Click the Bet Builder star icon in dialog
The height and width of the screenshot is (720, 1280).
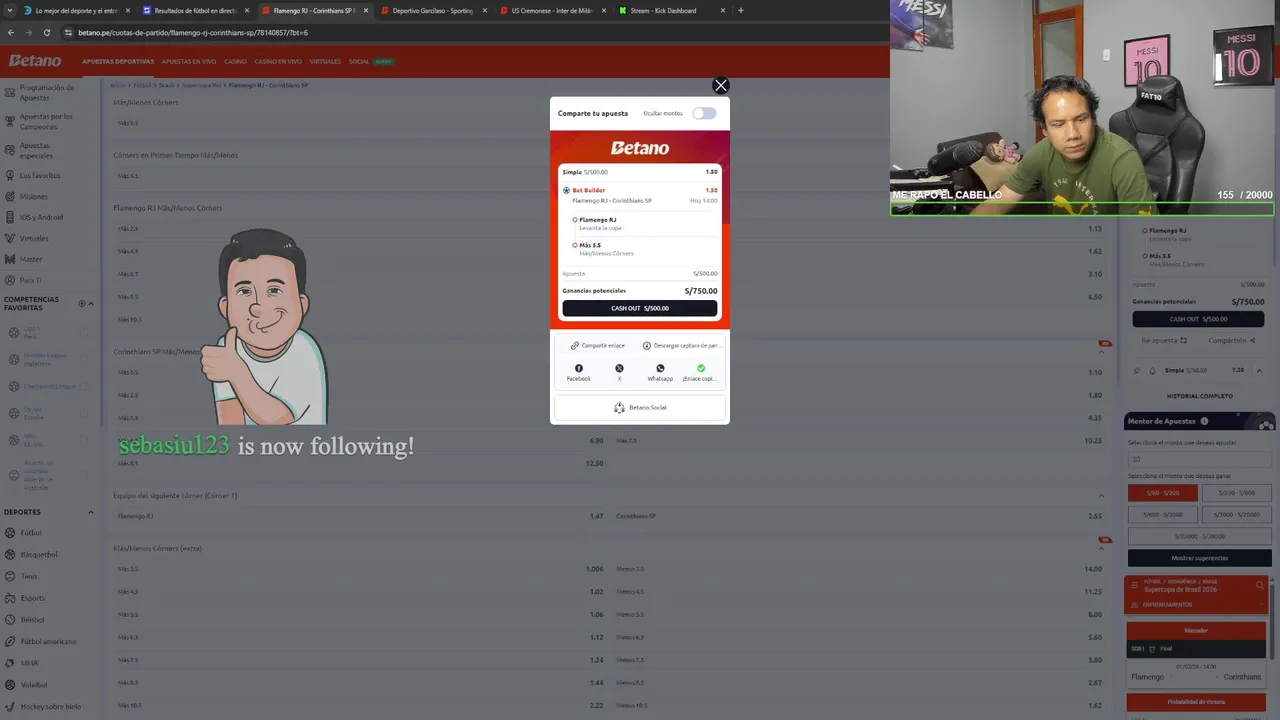(x=566, y=190)
